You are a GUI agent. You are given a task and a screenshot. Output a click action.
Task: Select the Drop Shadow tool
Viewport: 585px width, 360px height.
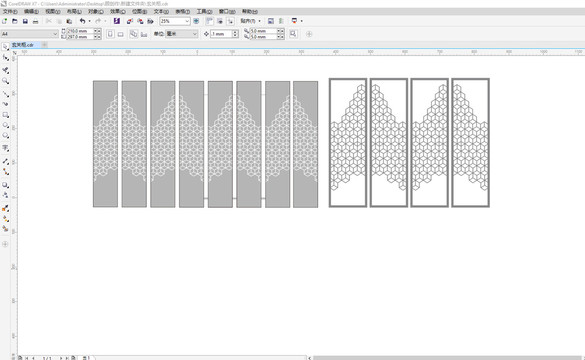(5, 185)
